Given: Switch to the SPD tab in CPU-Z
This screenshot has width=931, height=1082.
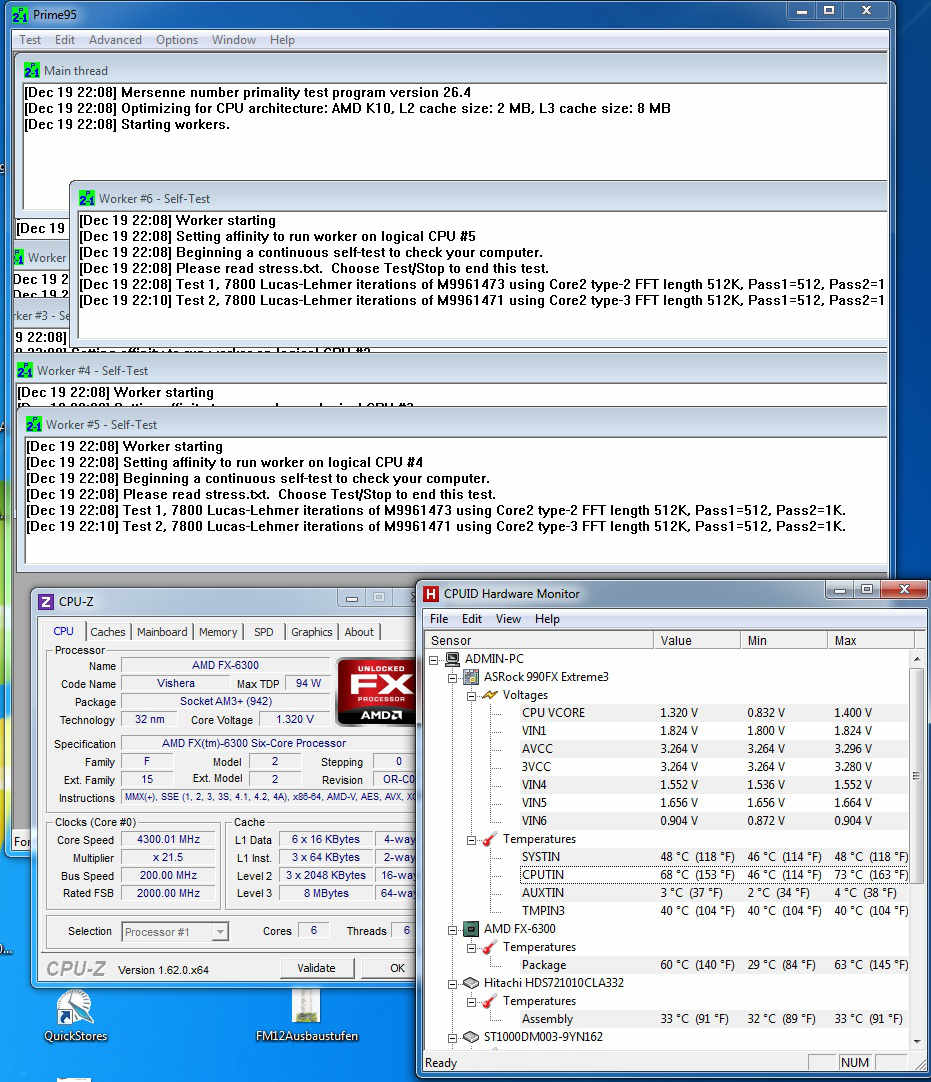Looking at the screenshot, I should 264,631.
